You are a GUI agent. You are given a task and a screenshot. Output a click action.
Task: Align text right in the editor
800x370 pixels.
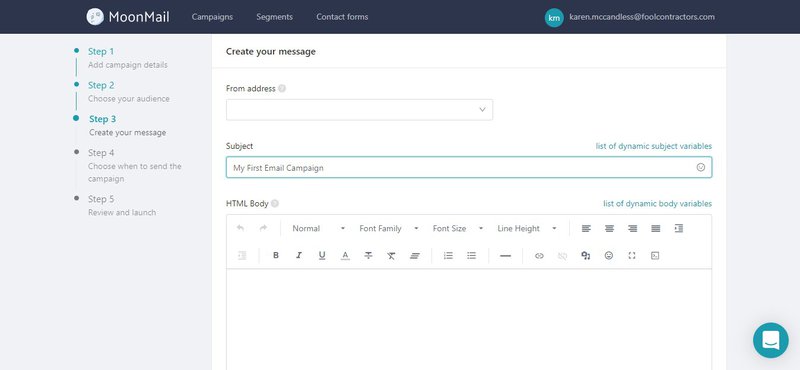[x=633, y=229]
